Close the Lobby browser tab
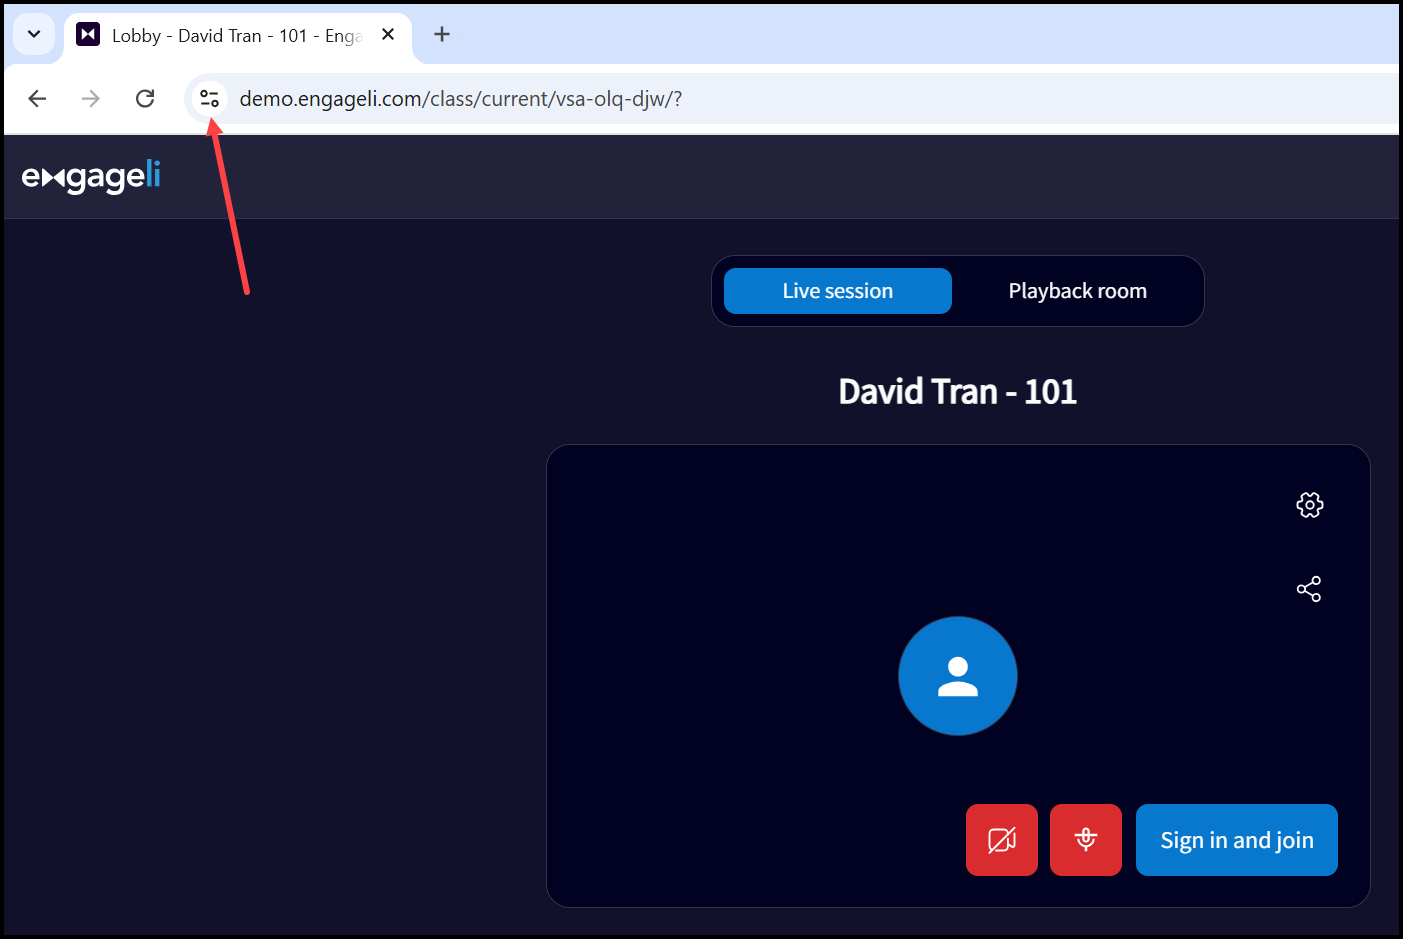 (x=388, y=35)
